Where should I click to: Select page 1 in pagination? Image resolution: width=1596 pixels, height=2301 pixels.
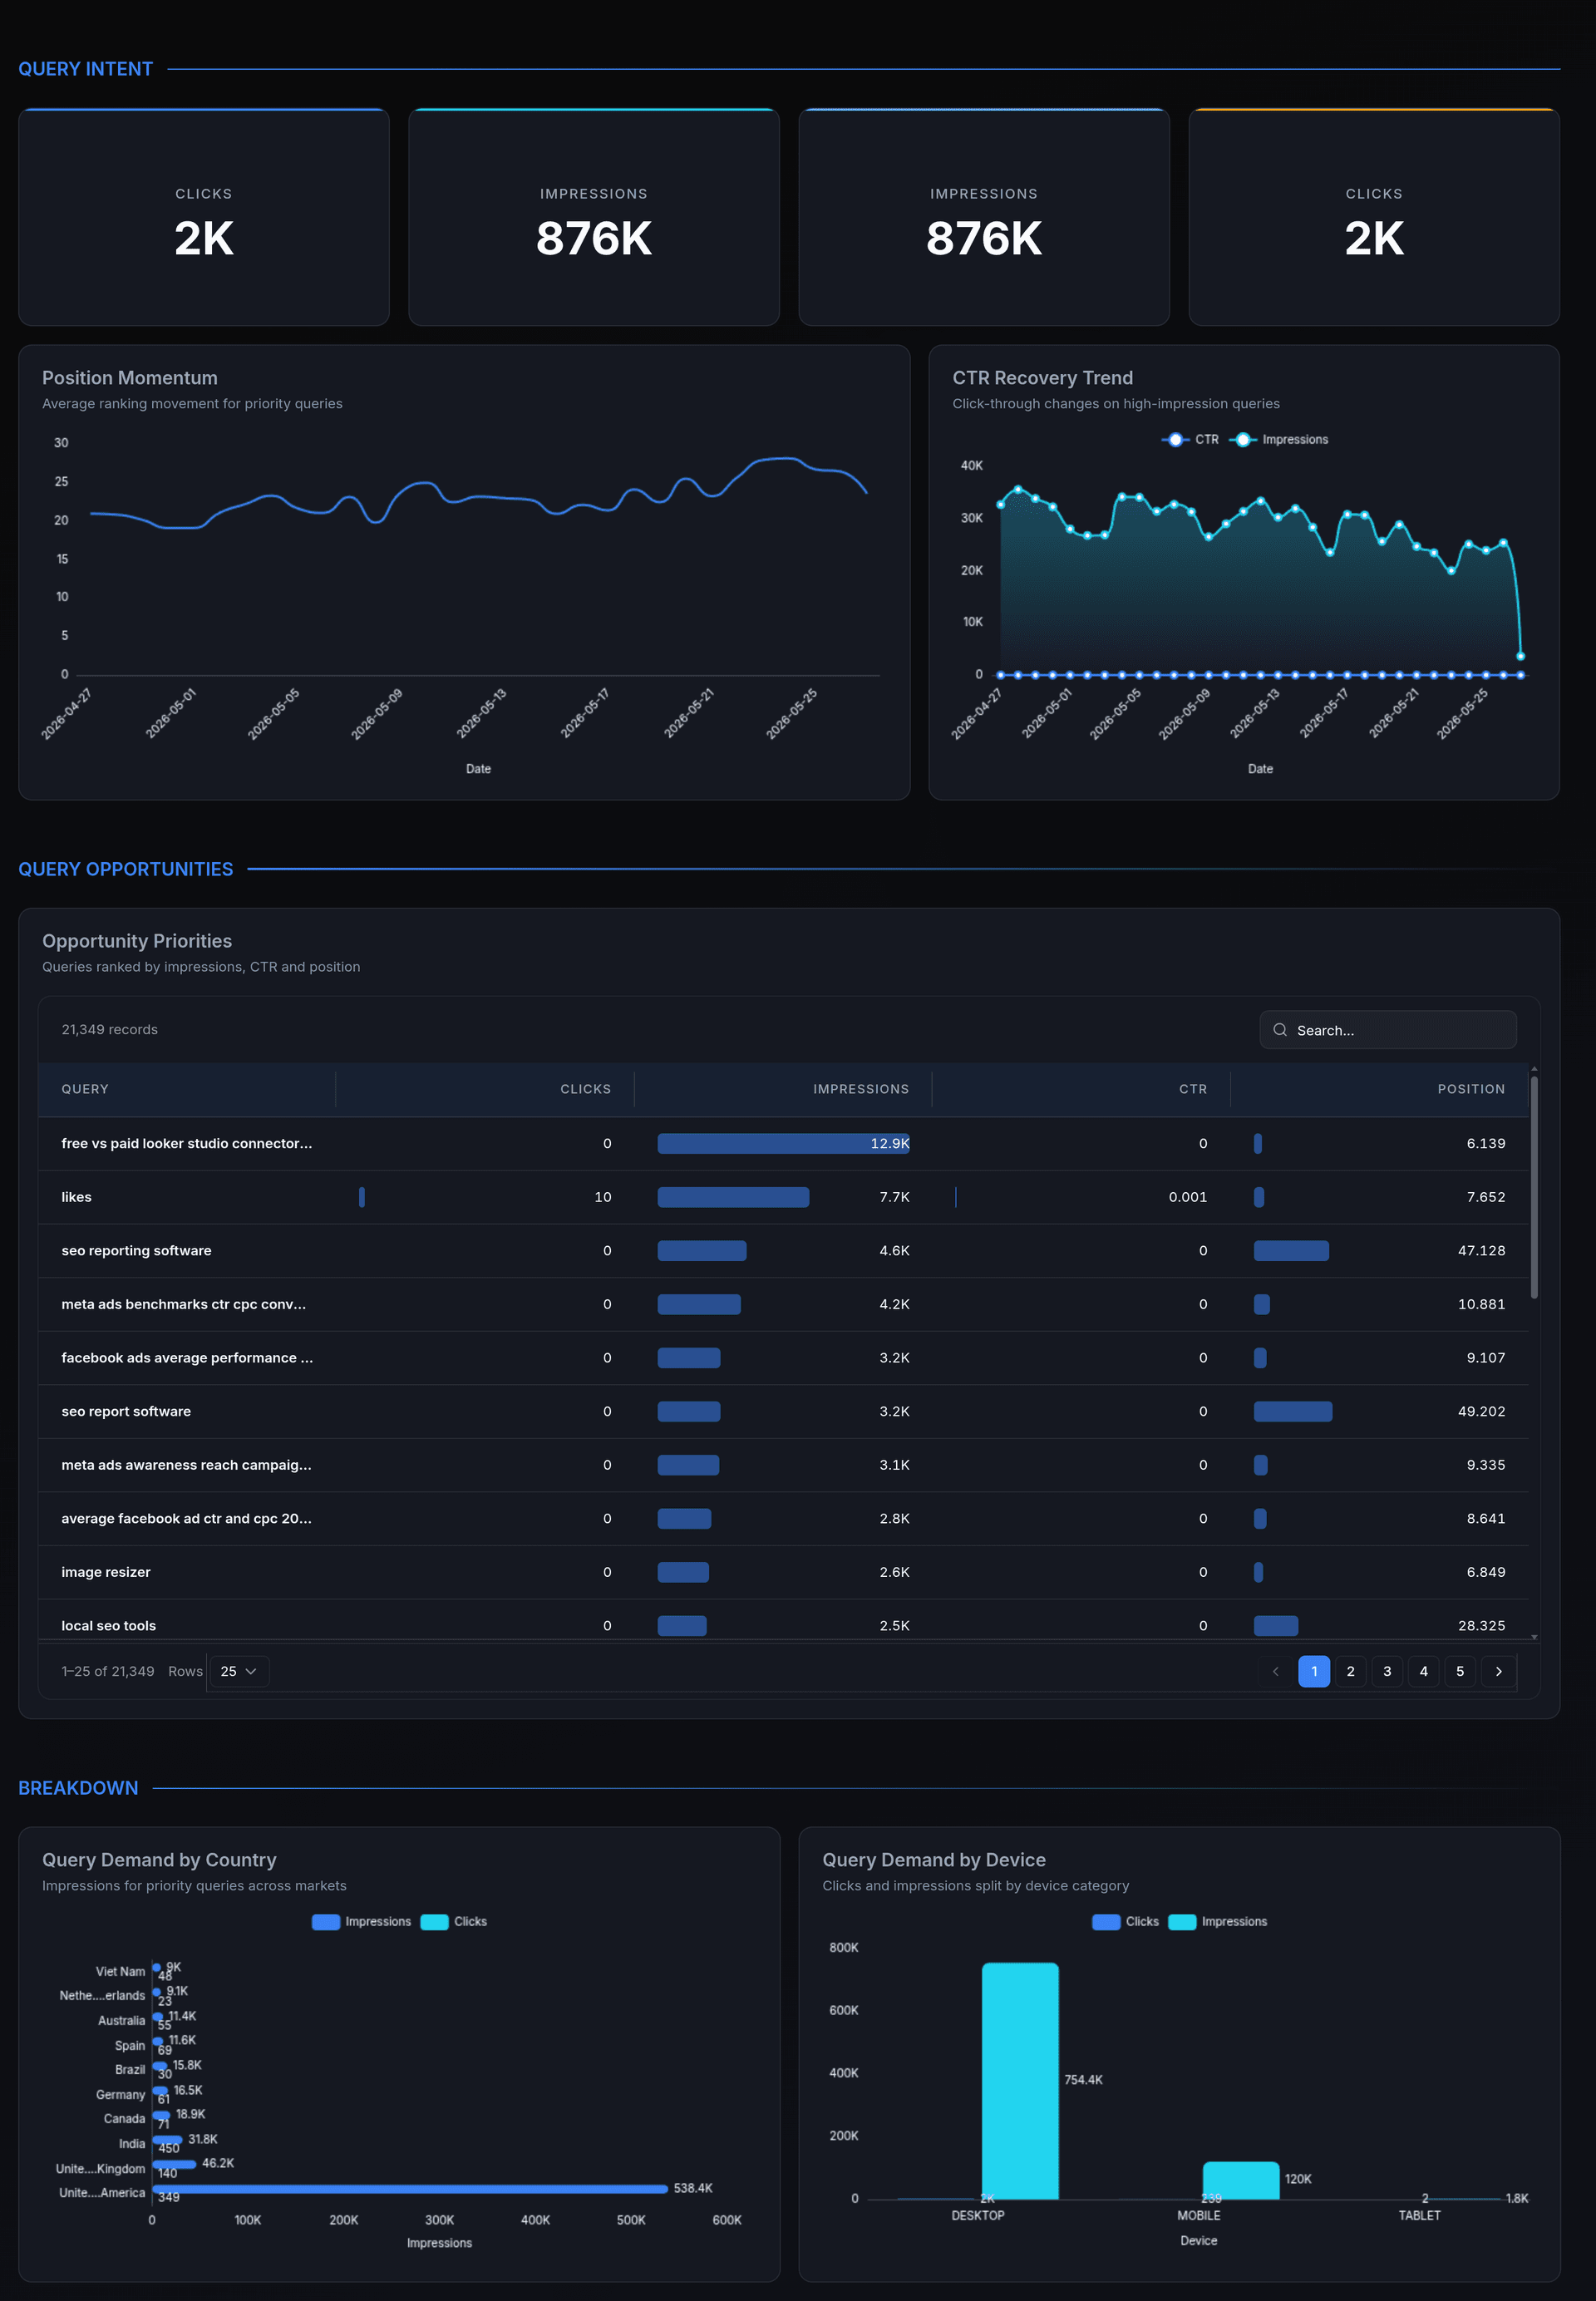click(1314, 1671)
